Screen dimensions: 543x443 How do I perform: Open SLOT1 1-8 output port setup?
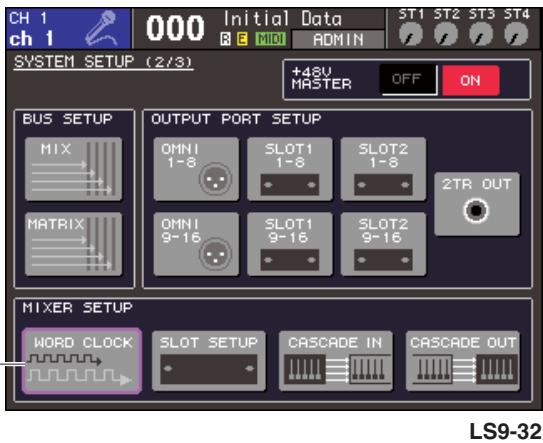click(290, 169)
